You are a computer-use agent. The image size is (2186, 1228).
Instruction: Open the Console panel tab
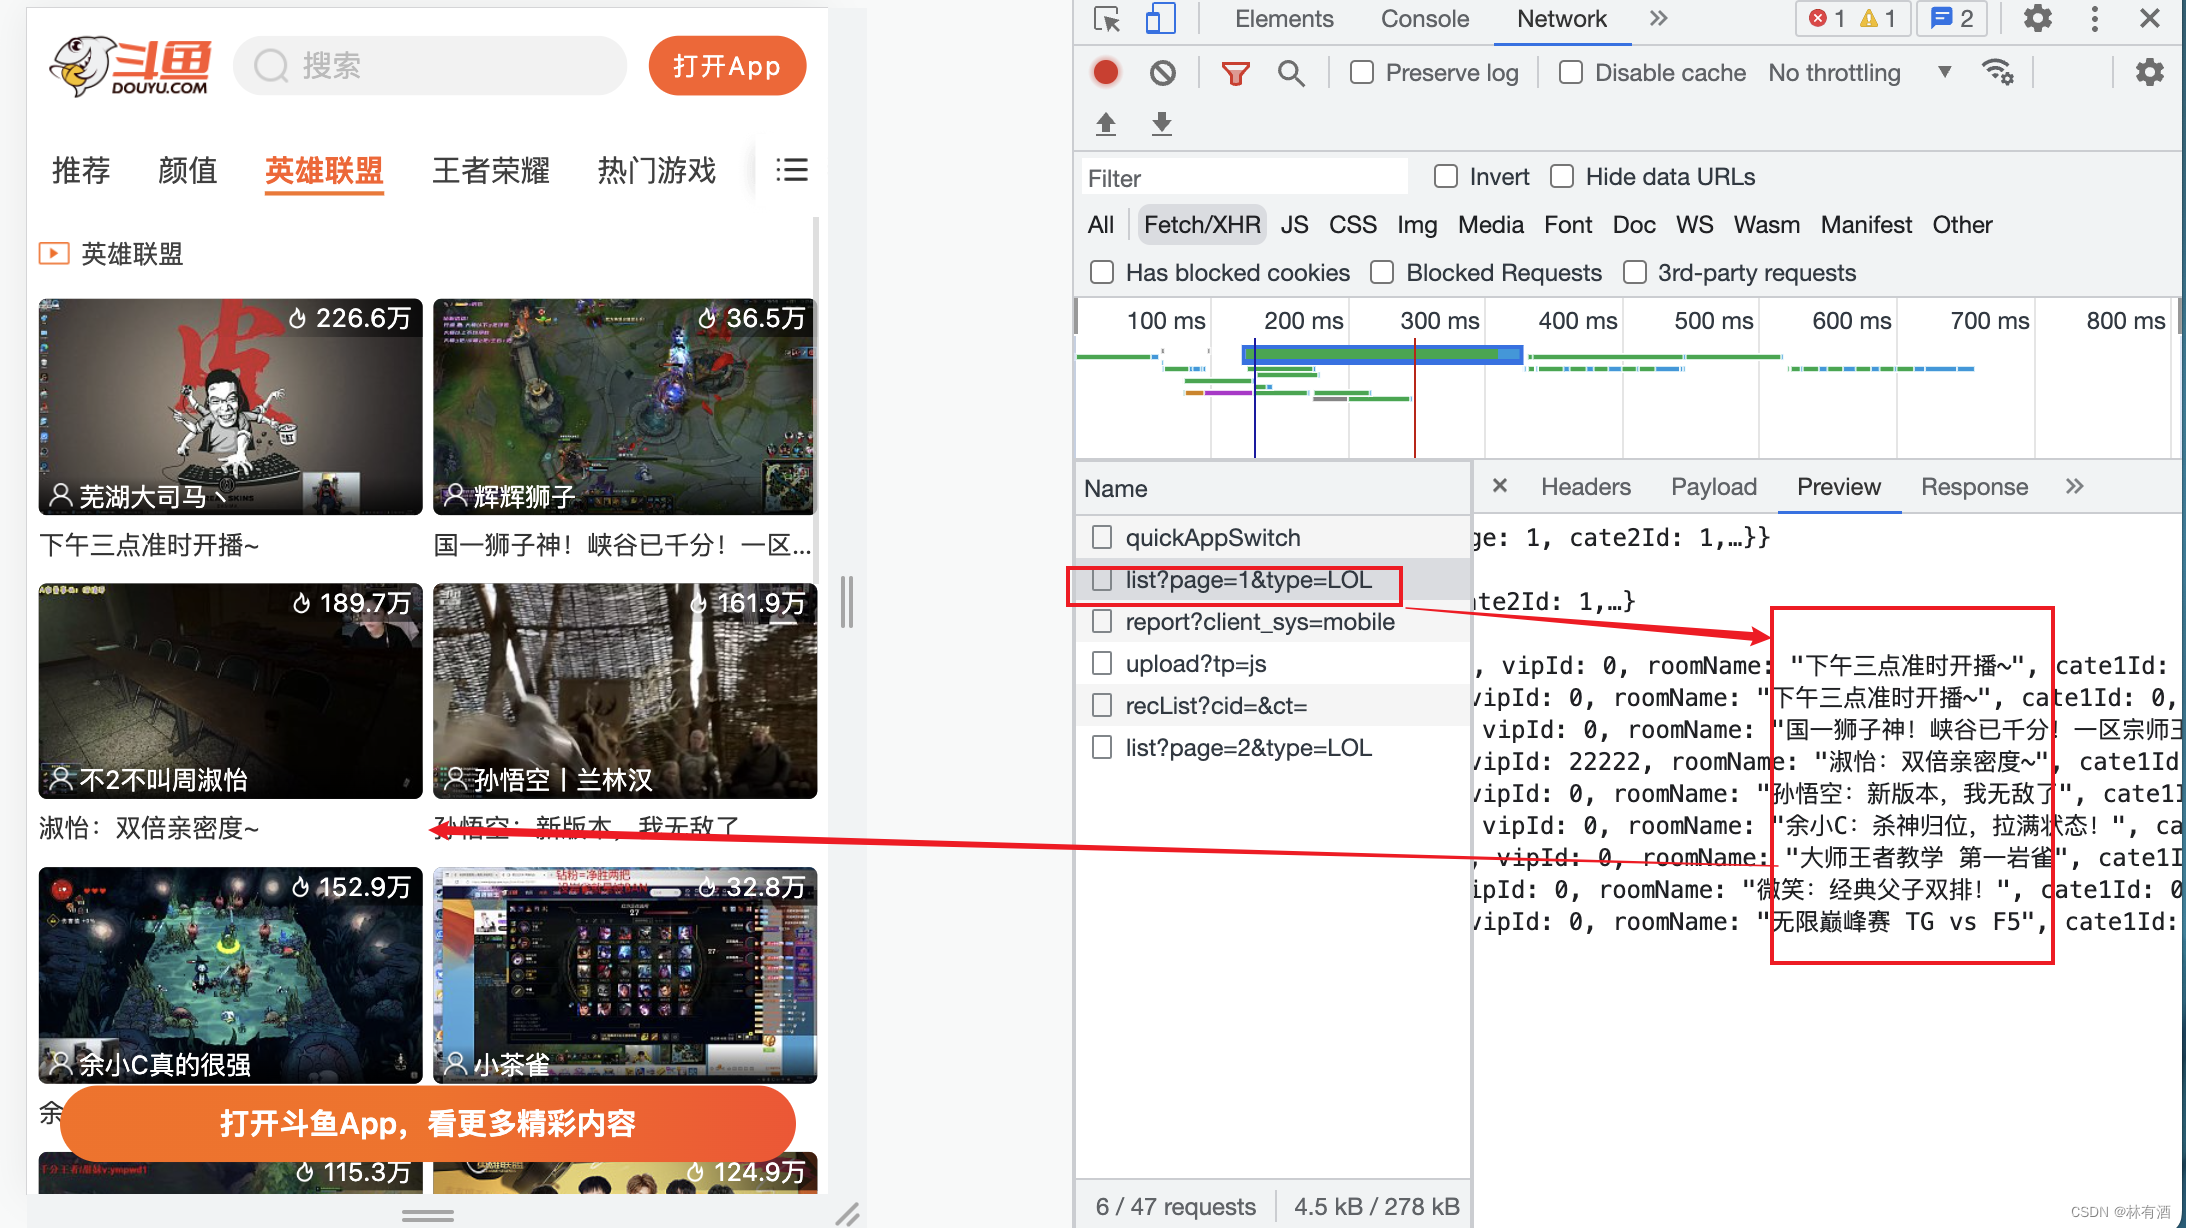pyautogui.click(x=1425, y=19)
